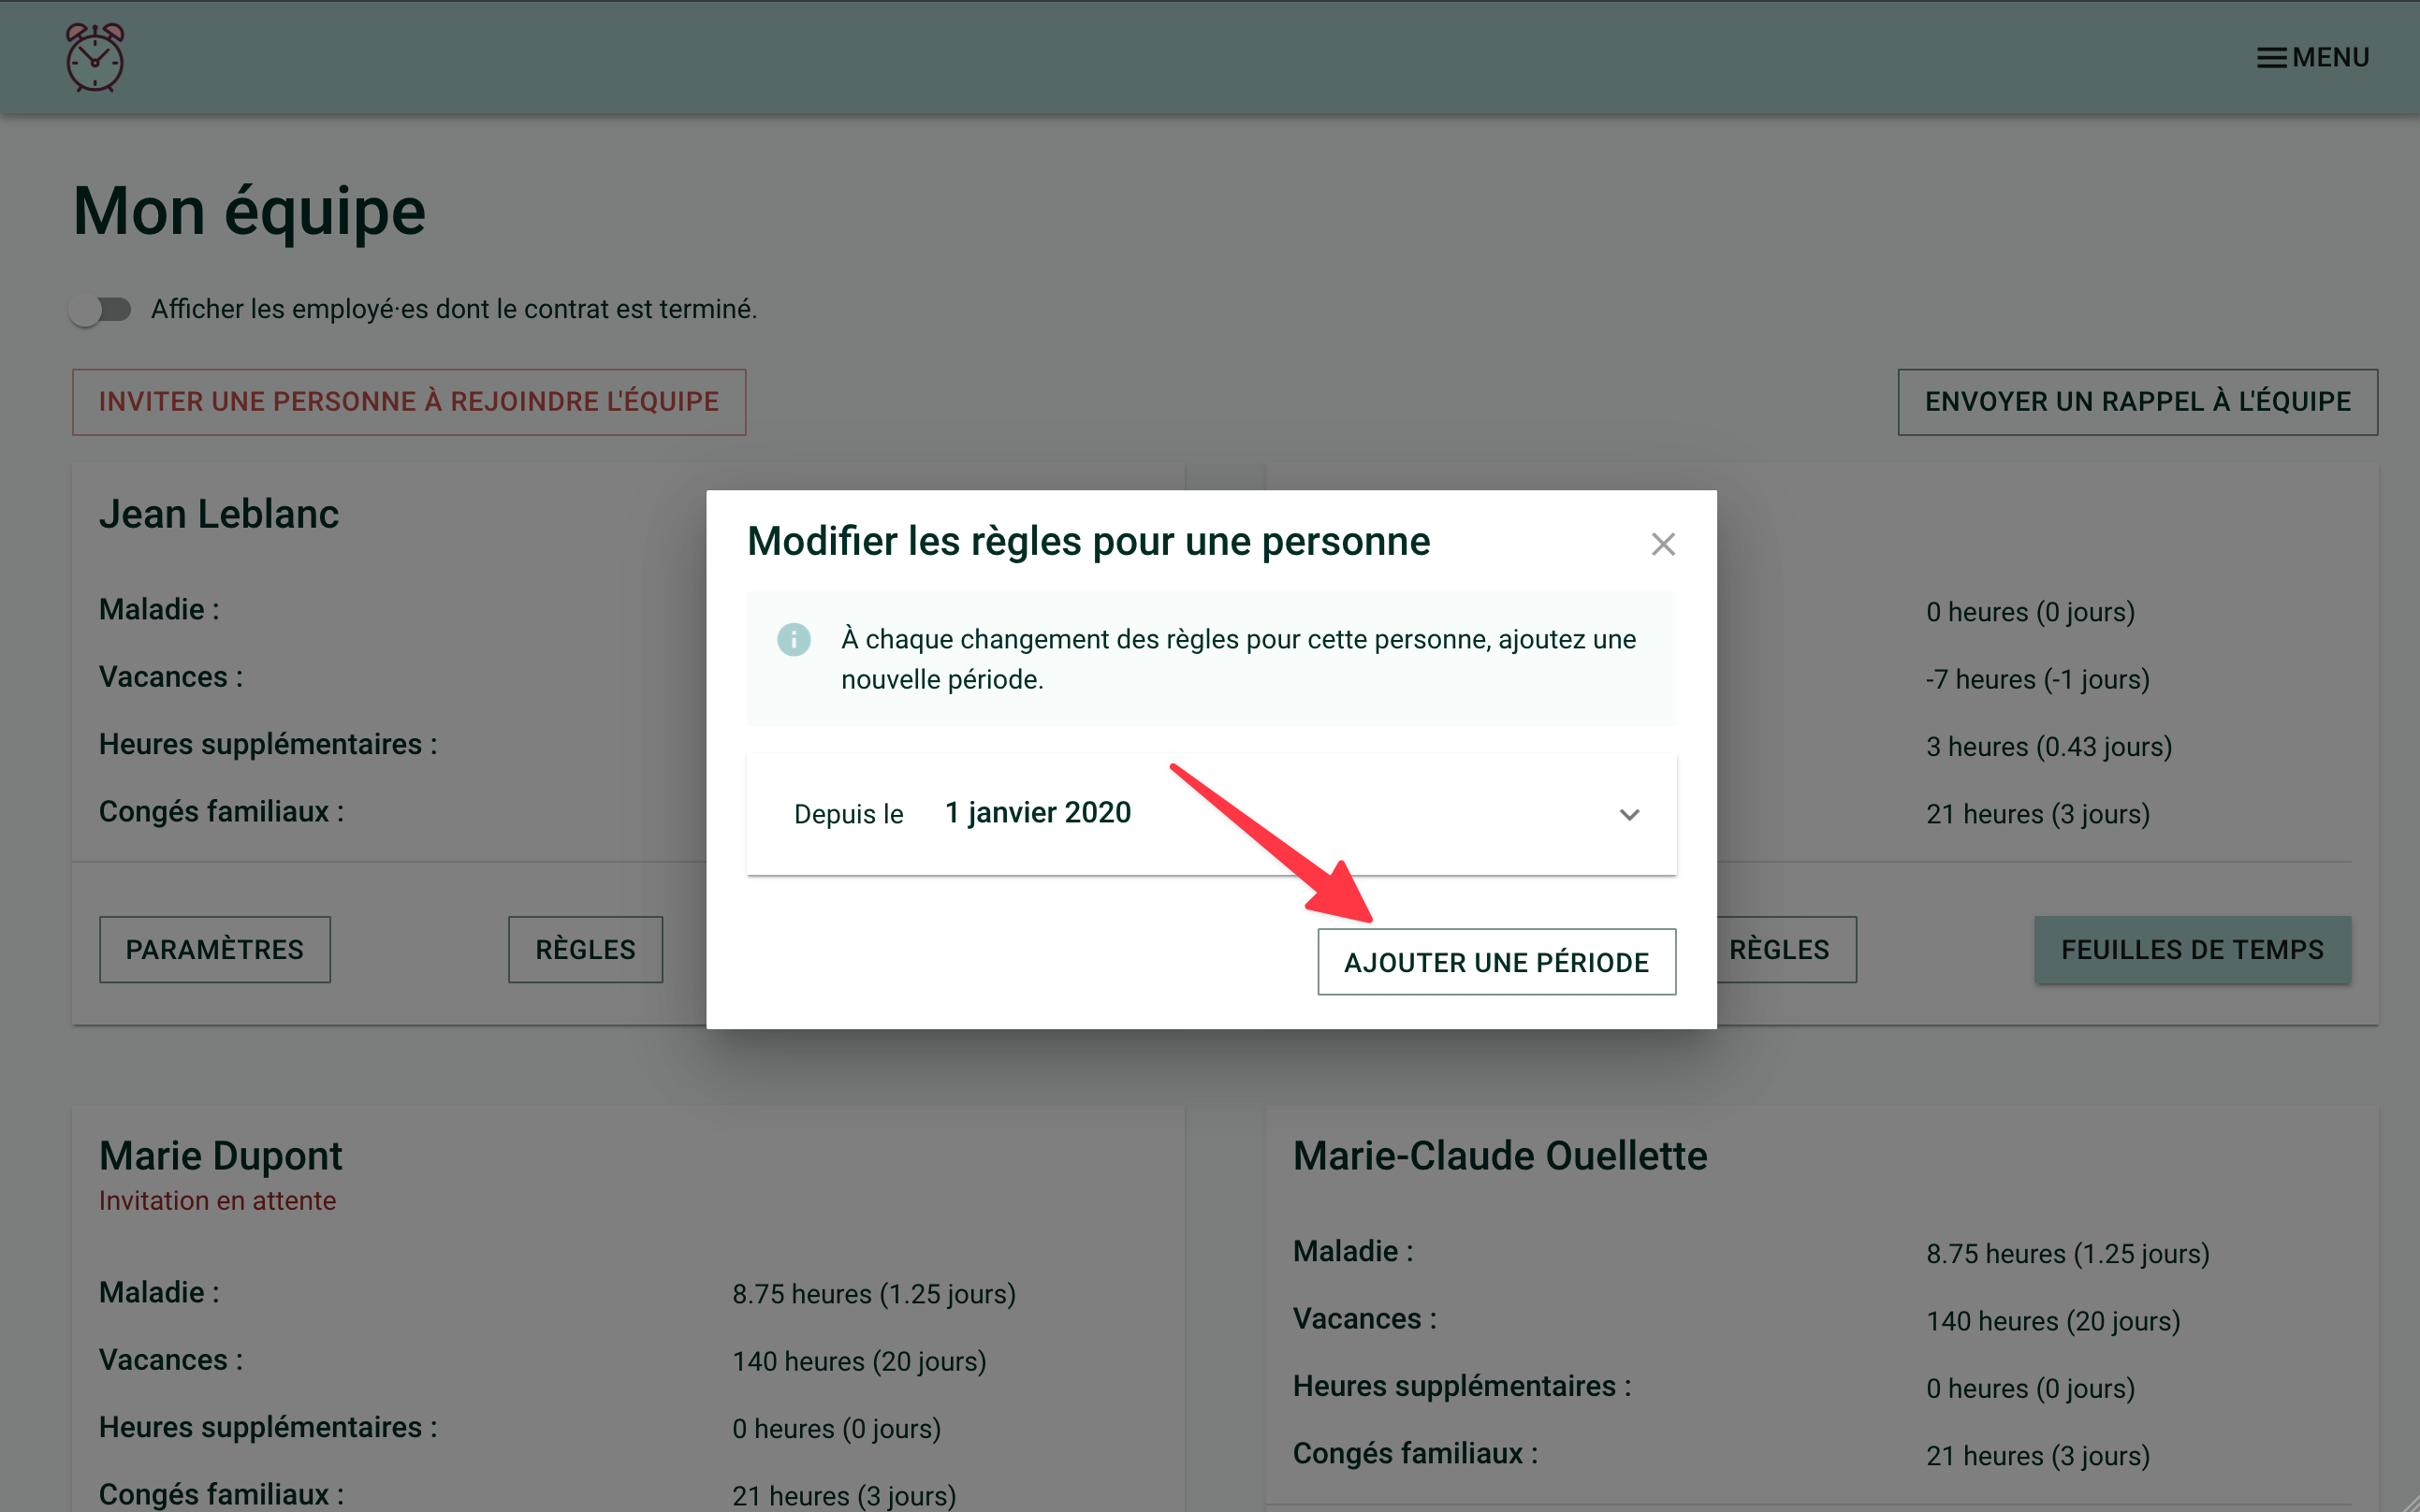Viewport: 2420px width, 1512px height.
Task: Expand the Depuis le 1 janvier 2020 period
Action: click(x=1211, y=814)
